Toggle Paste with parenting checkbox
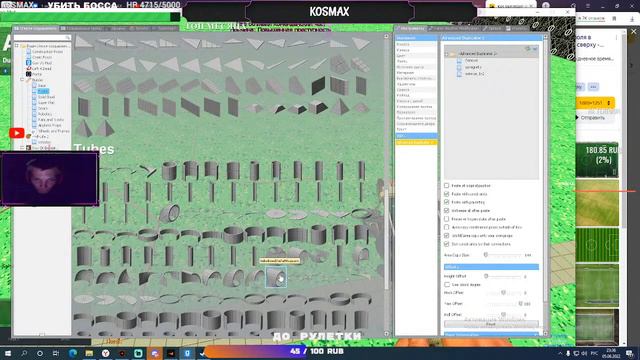This screenshot has height=360, width=640. pos(447,202)
